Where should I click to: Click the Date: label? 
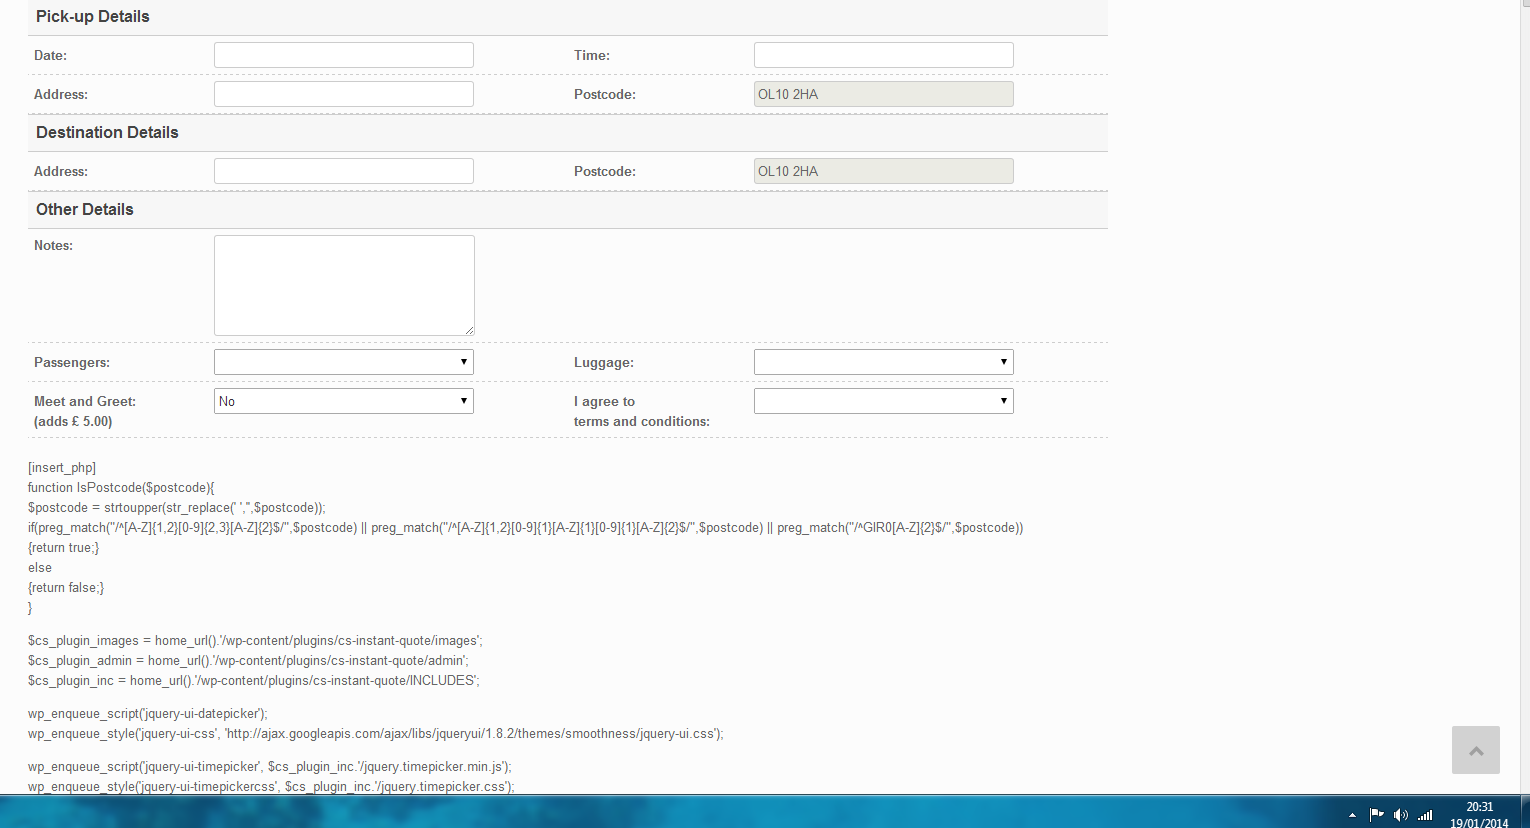(x=51, y=56)
